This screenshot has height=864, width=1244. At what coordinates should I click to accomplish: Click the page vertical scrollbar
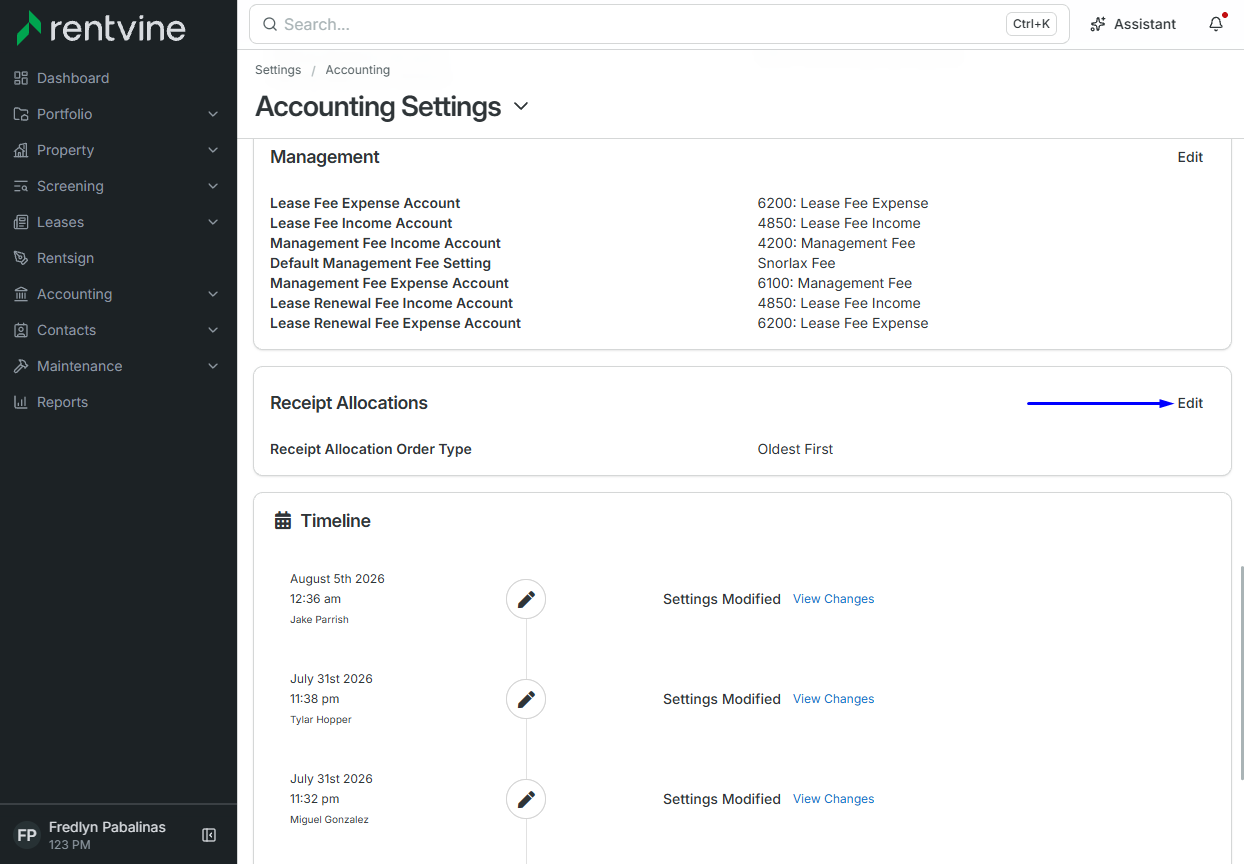pyautogui.click(x=1241, y=672)
